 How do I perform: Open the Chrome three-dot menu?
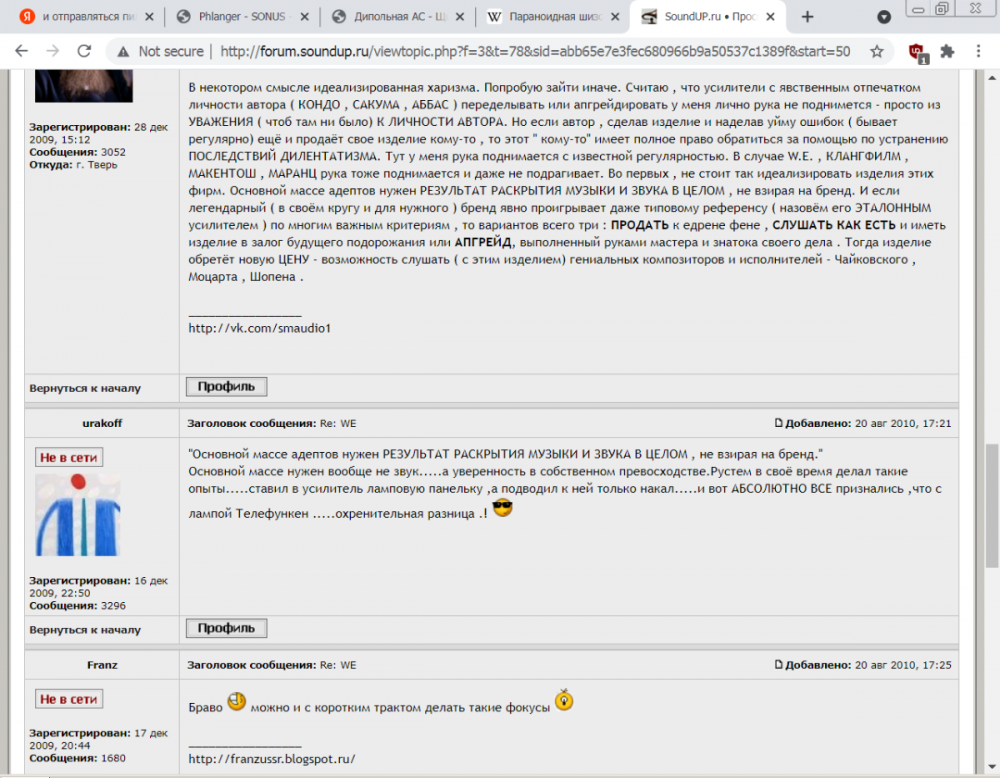click(x=977, y=49)
